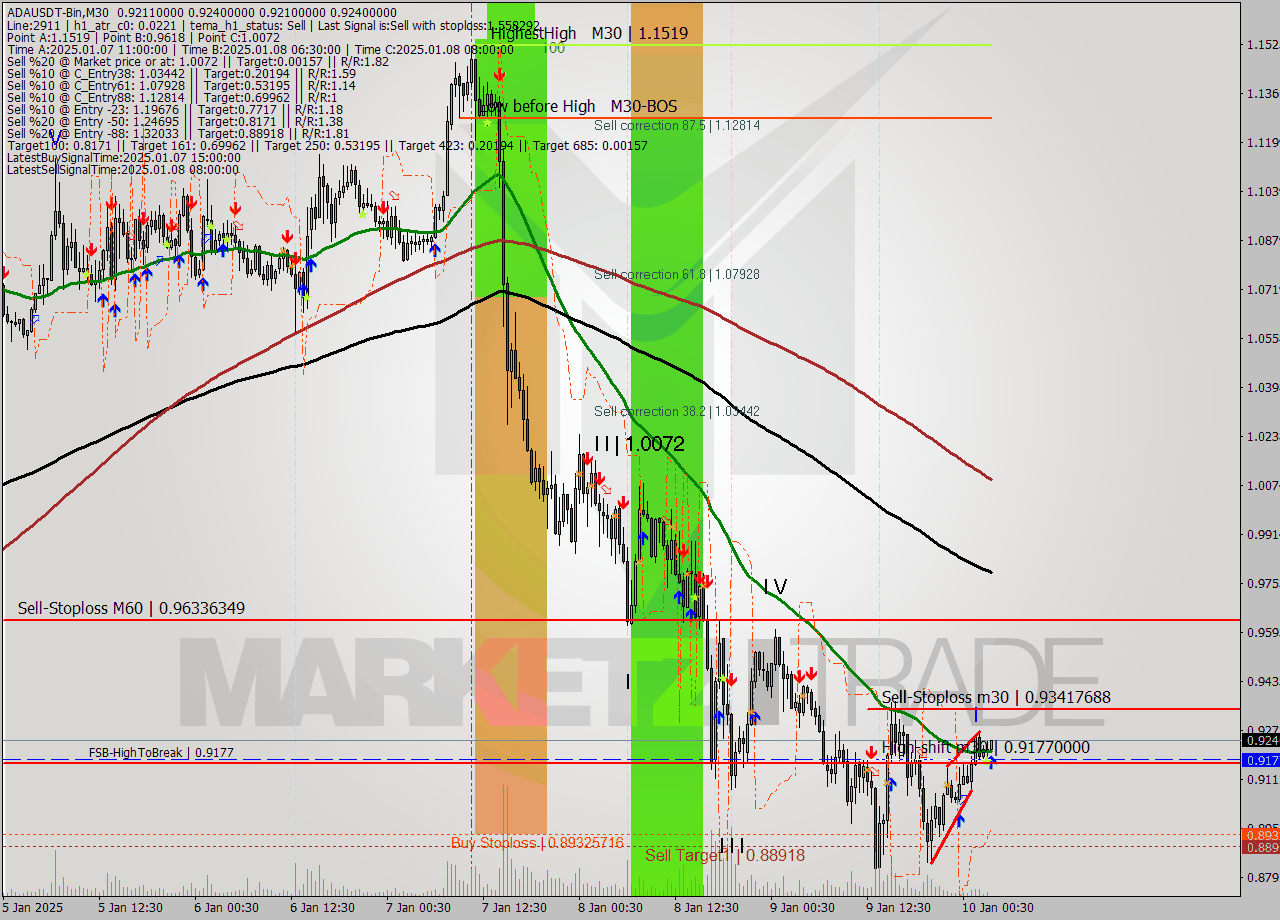
Task: Select the 'Sell %20 @ Entry -88: 1.32033' line
Action: (x=178, y=133)
